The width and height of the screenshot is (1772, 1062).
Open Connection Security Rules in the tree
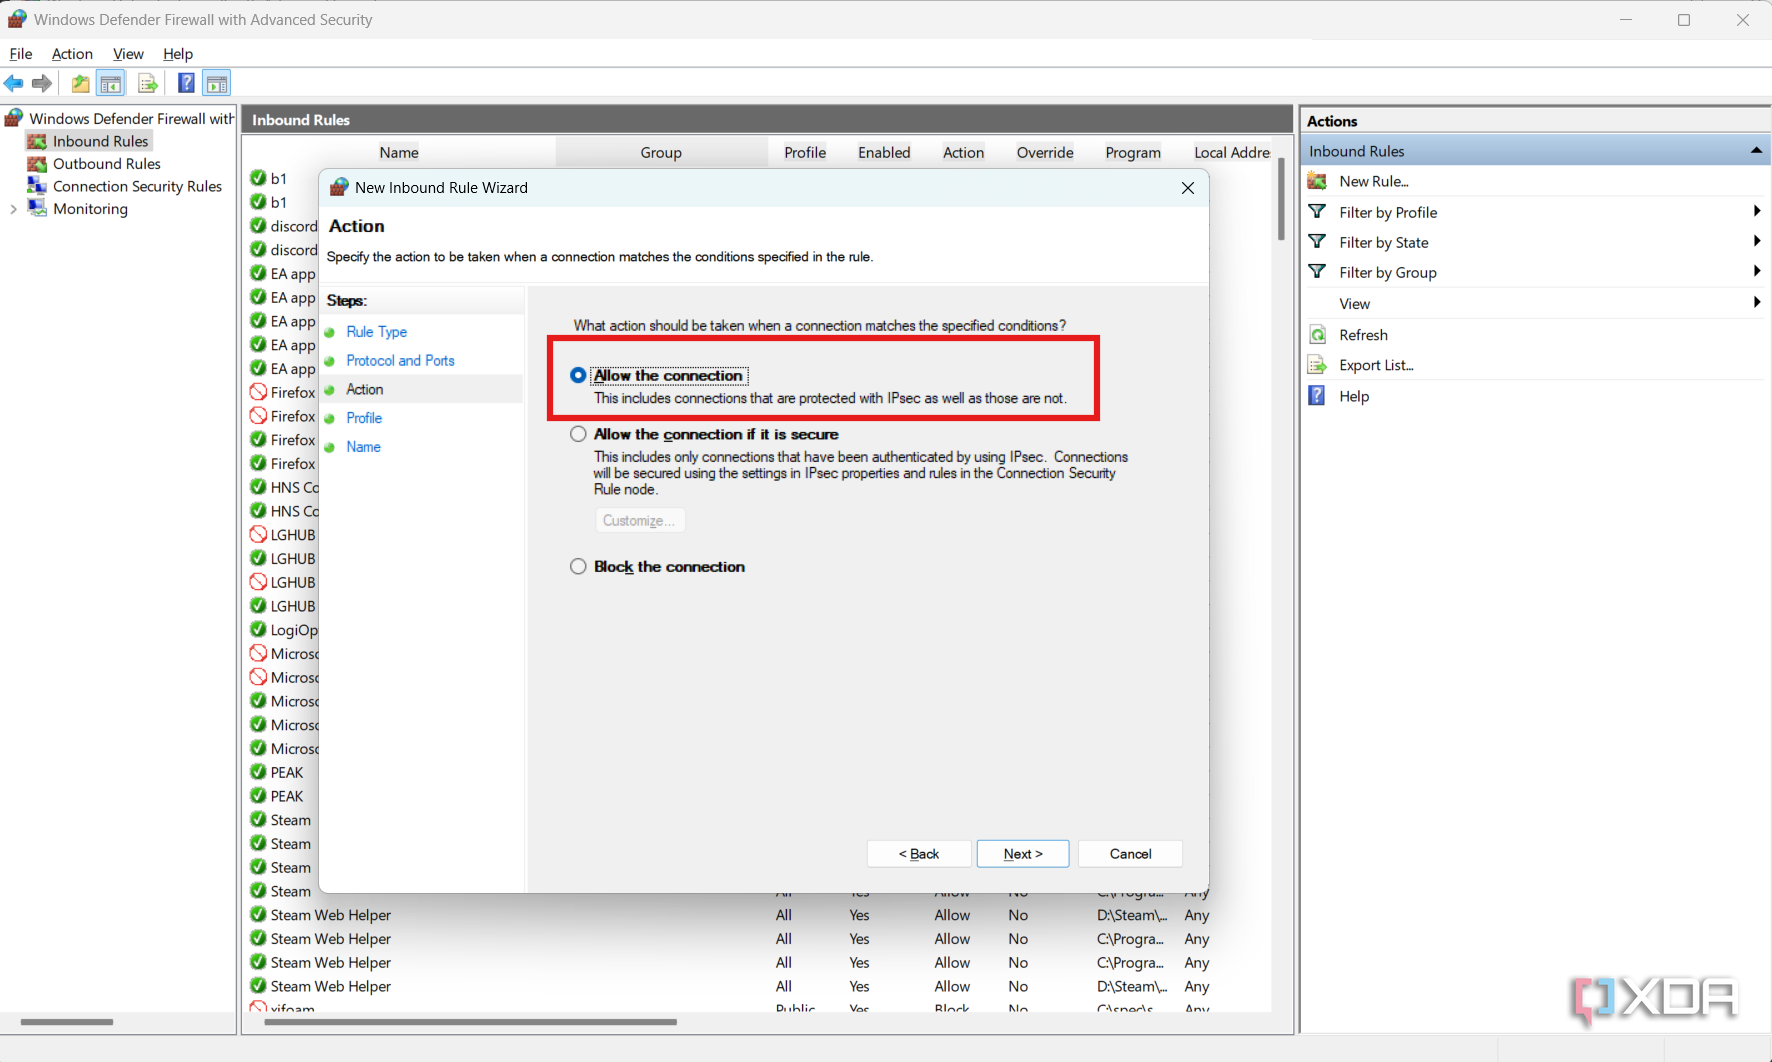pyautogui.click(x=137, y=186)
